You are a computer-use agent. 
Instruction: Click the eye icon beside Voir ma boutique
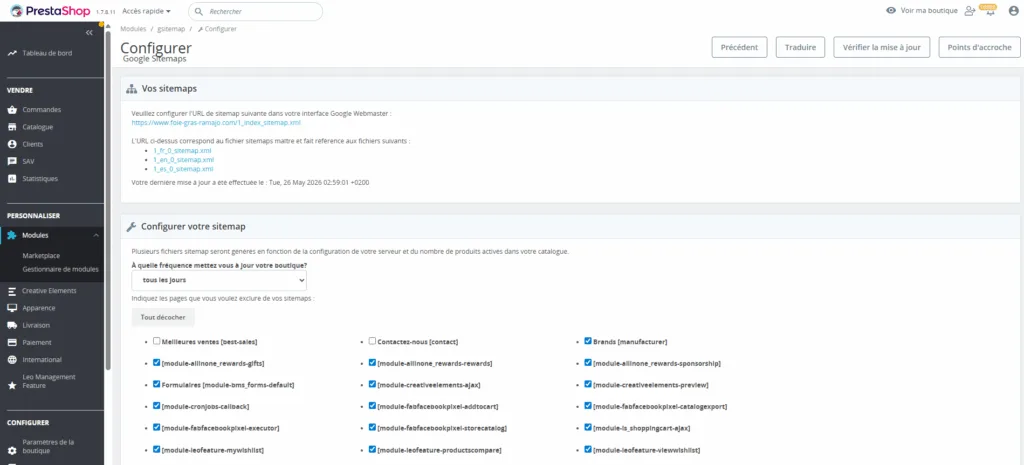tap(891, 10)
